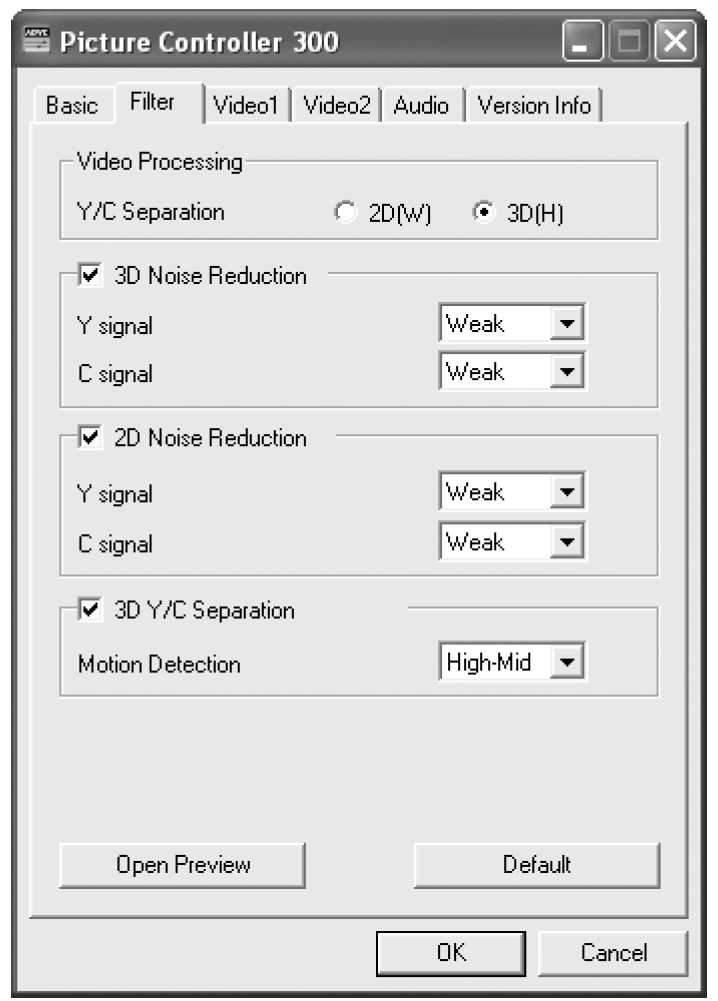Screen dimensions: 718x1001
Task: Go to the Video2 tab
Action: pos(336,105)
